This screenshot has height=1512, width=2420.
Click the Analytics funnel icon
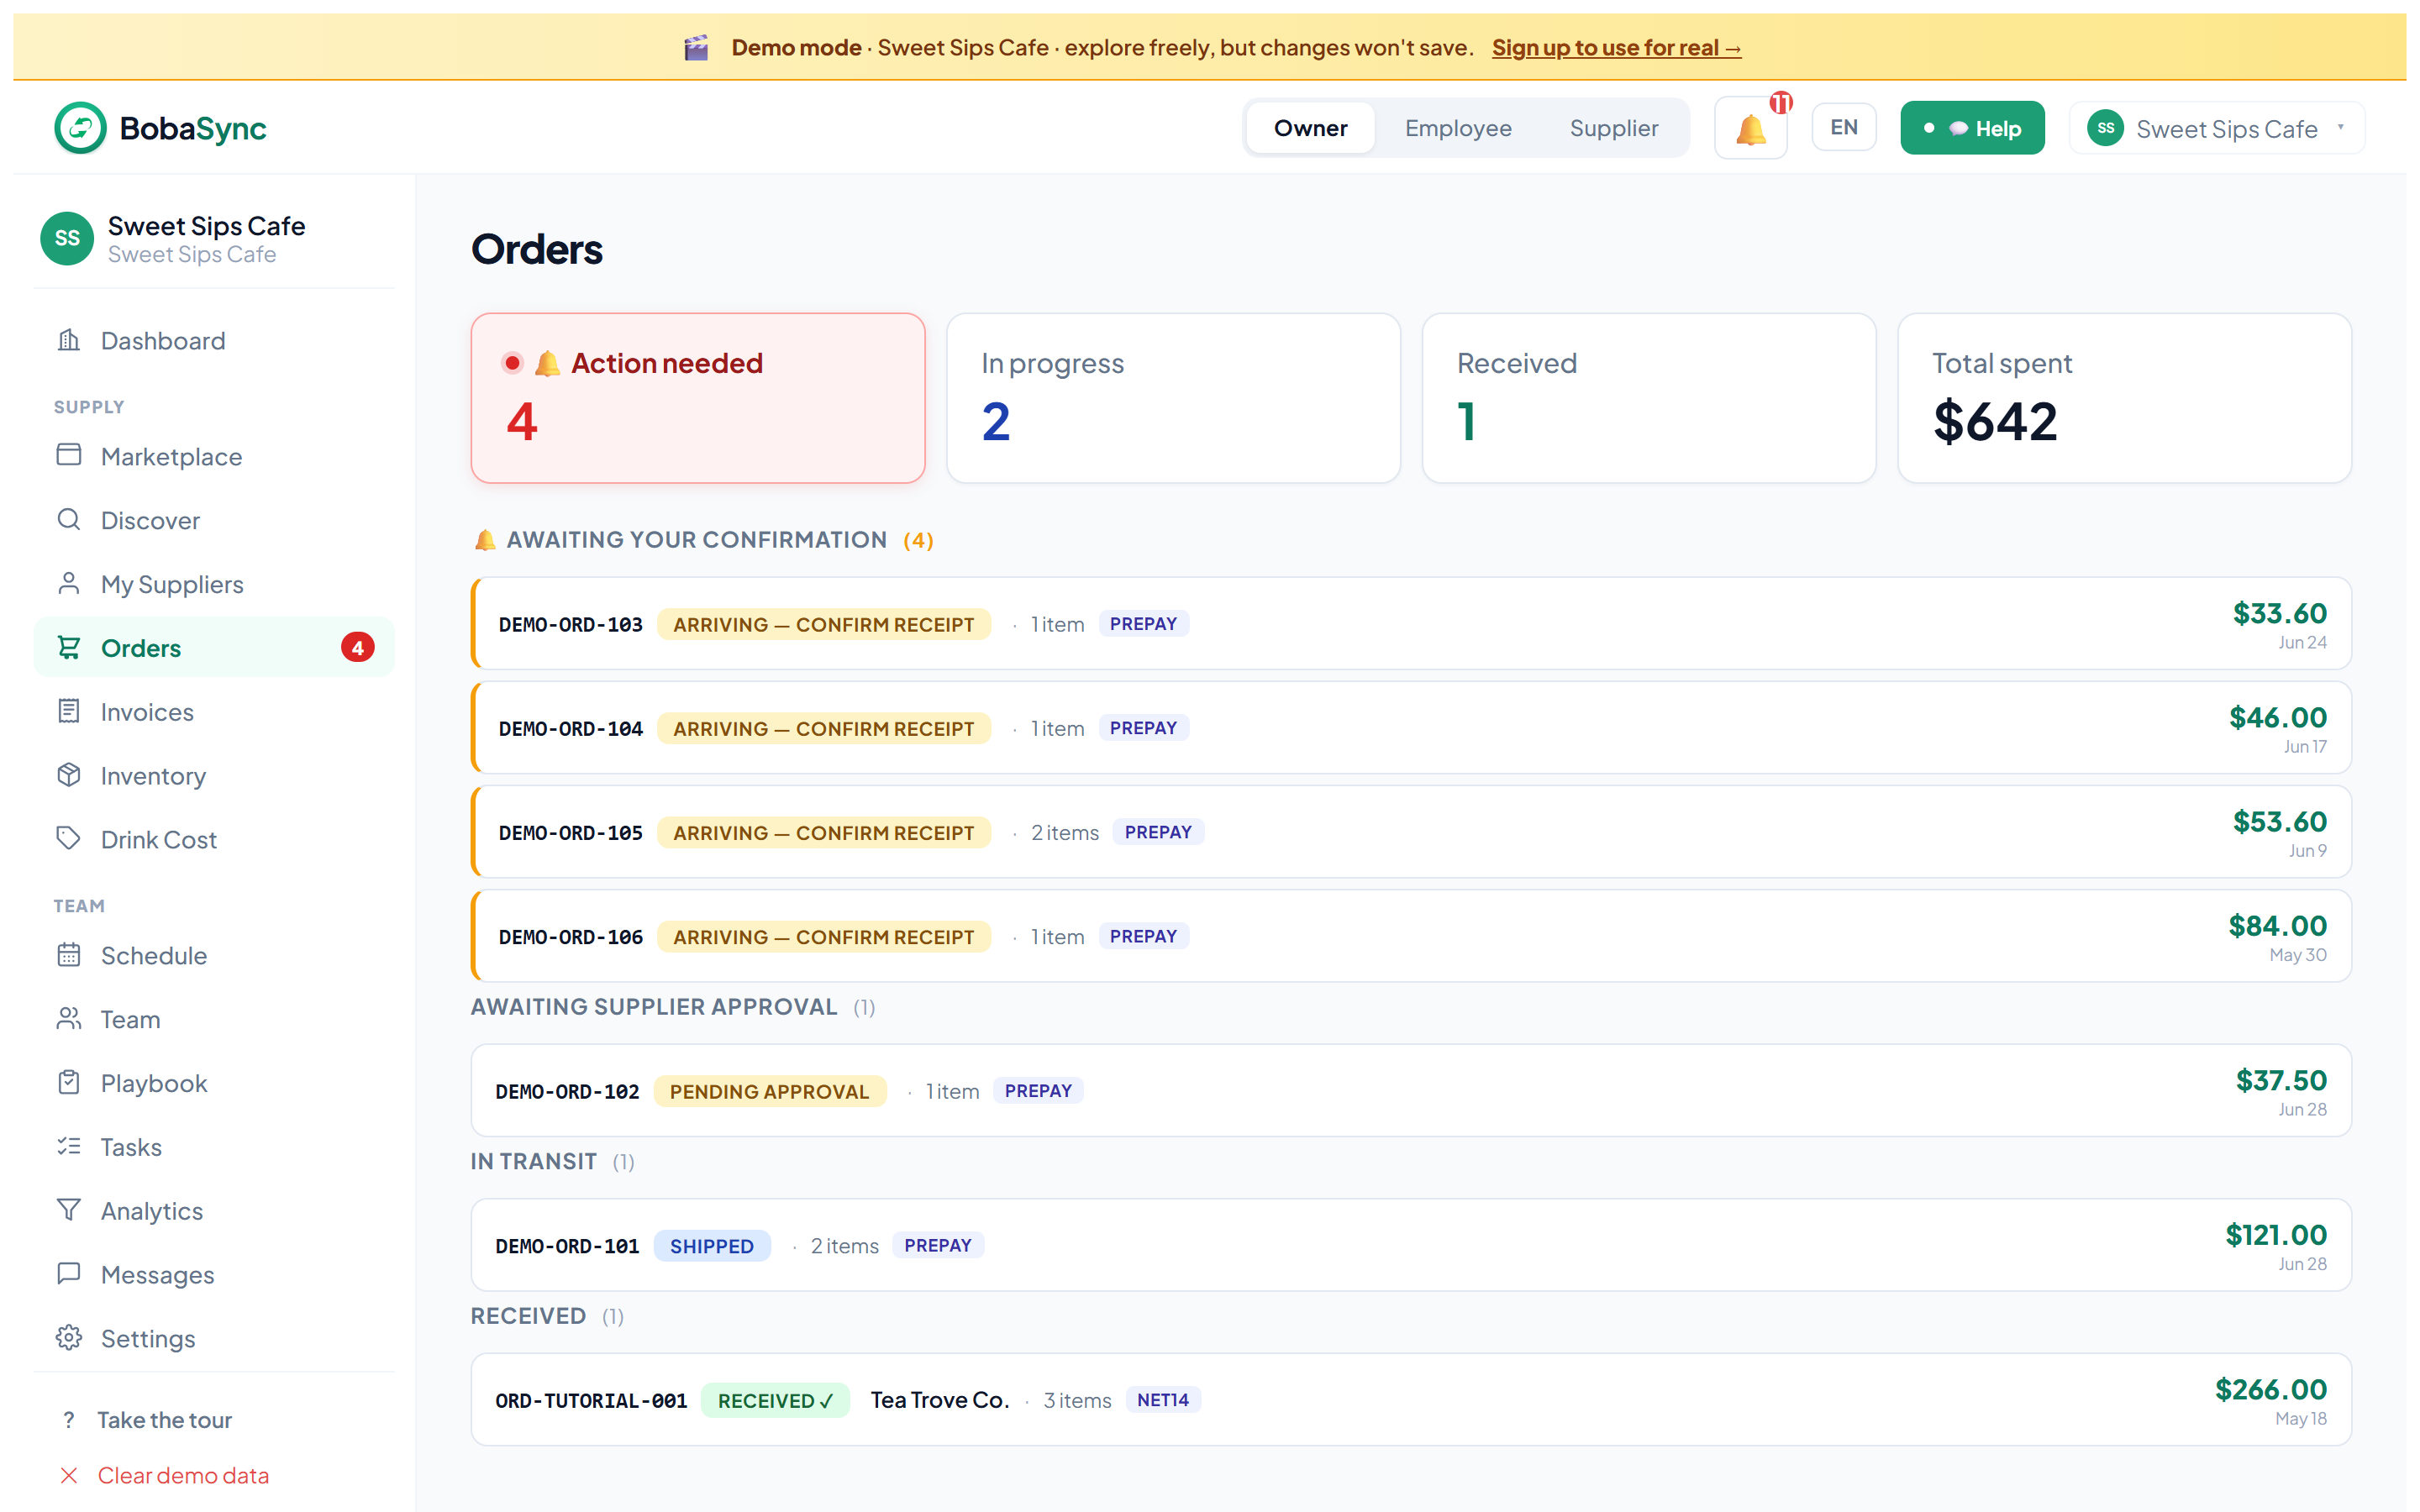(x=68, y=1211)
